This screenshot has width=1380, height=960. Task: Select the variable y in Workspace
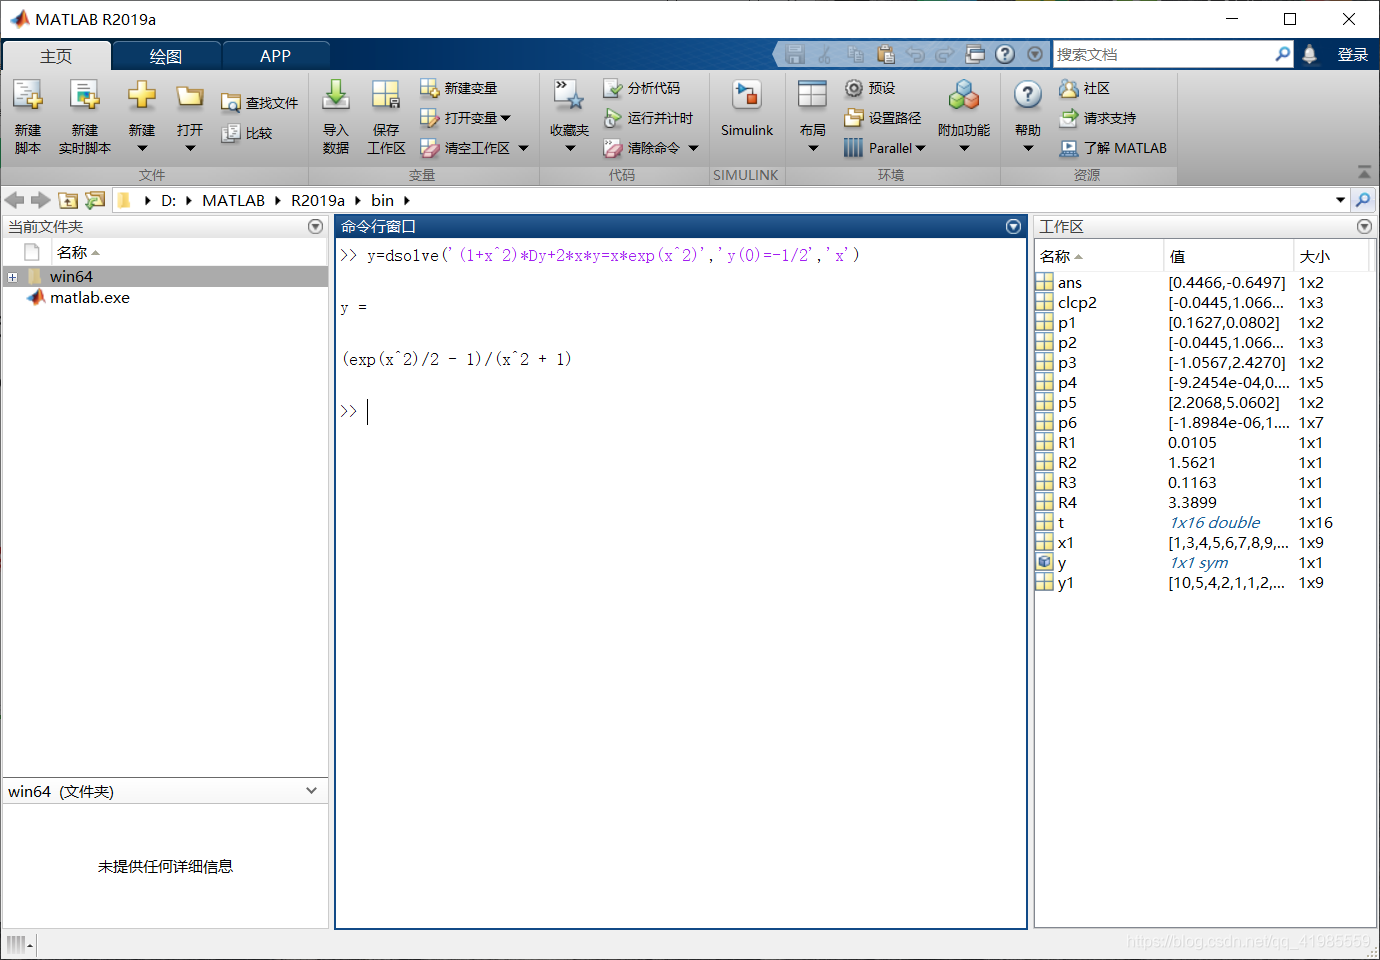coord(1062,563)
